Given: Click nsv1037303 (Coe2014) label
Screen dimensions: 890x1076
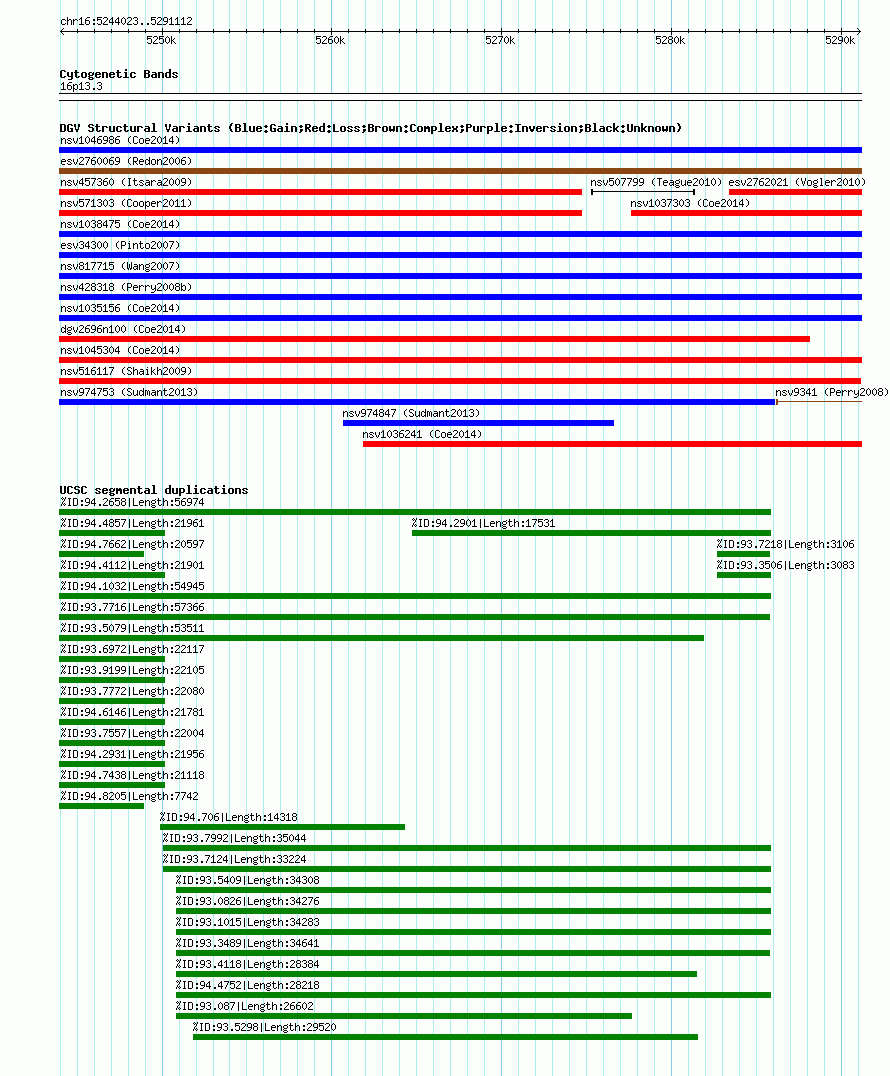Looking at the screenshot, I should click(x=690, y=203).
